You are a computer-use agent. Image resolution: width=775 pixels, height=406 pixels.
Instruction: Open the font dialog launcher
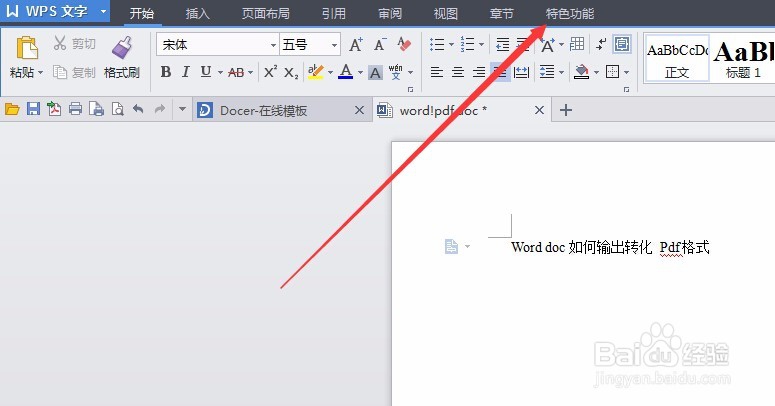pos(410,90)
